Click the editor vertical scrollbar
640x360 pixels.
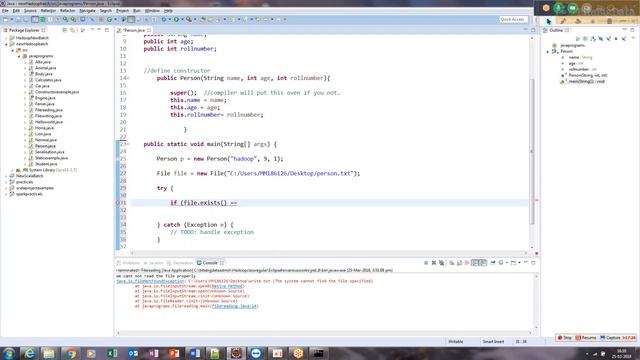click(531, 152)
